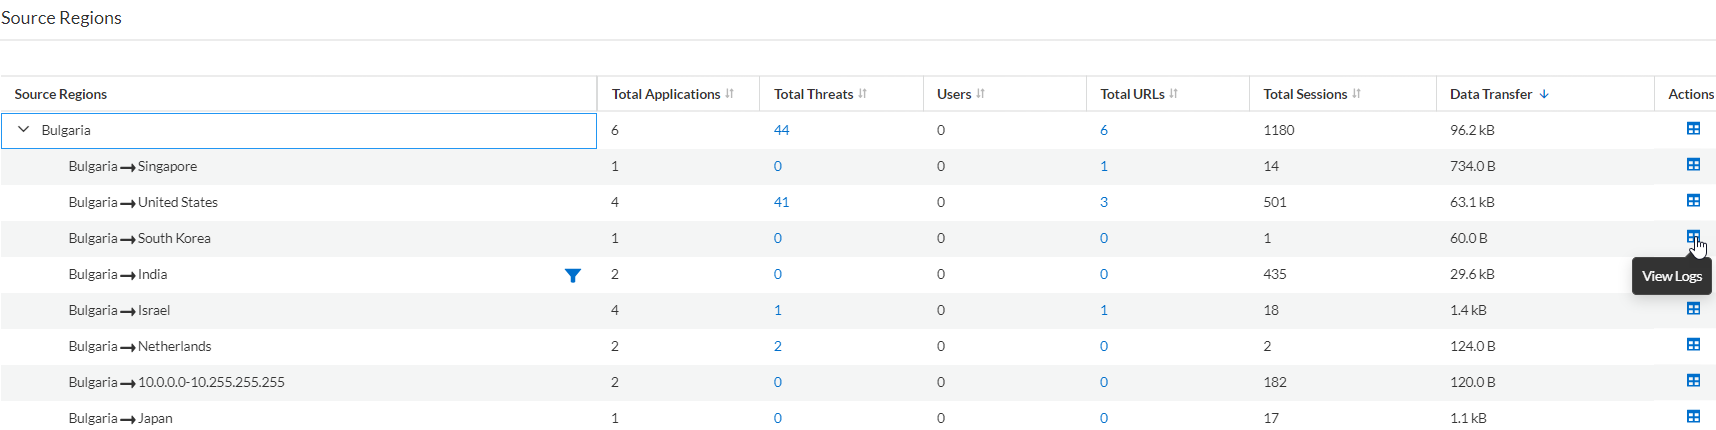
Task: Open United States URLs 3 link
Action: pyautogui.click(x=1104, y=202)
